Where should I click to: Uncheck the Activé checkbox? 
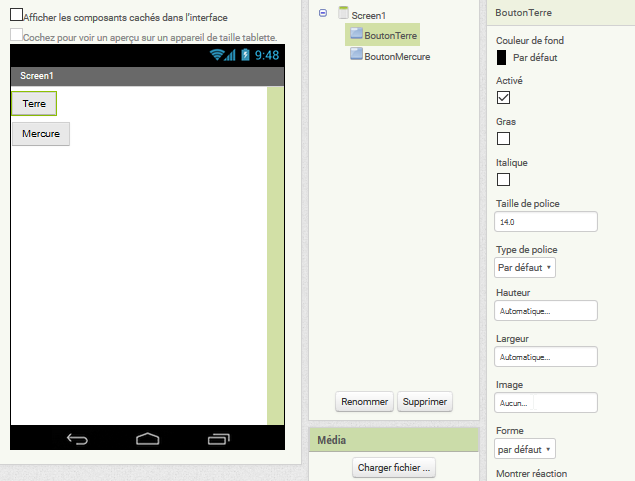pyautogui.click(x=504, y=98)
